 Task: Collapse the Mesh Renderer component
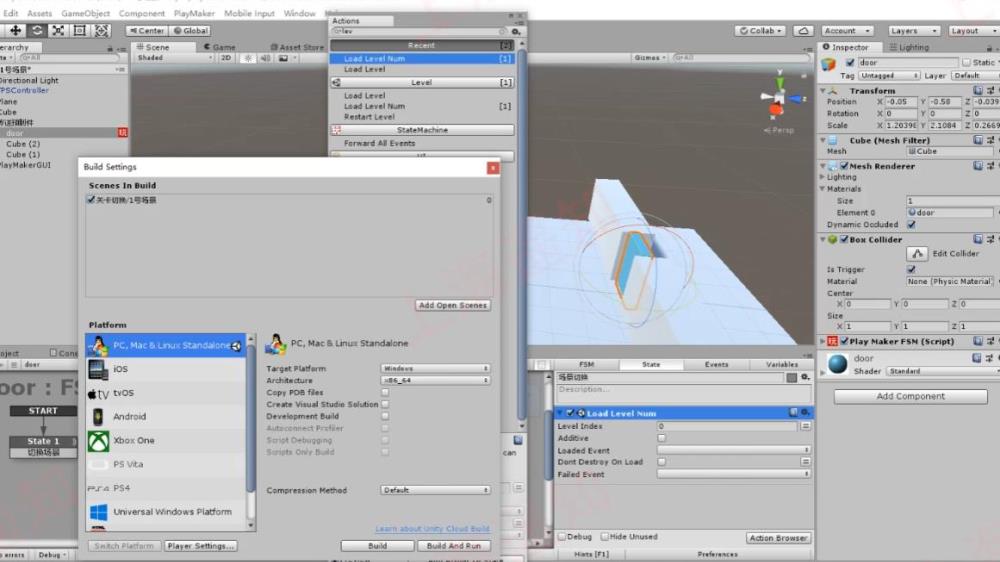click(823, 166)
